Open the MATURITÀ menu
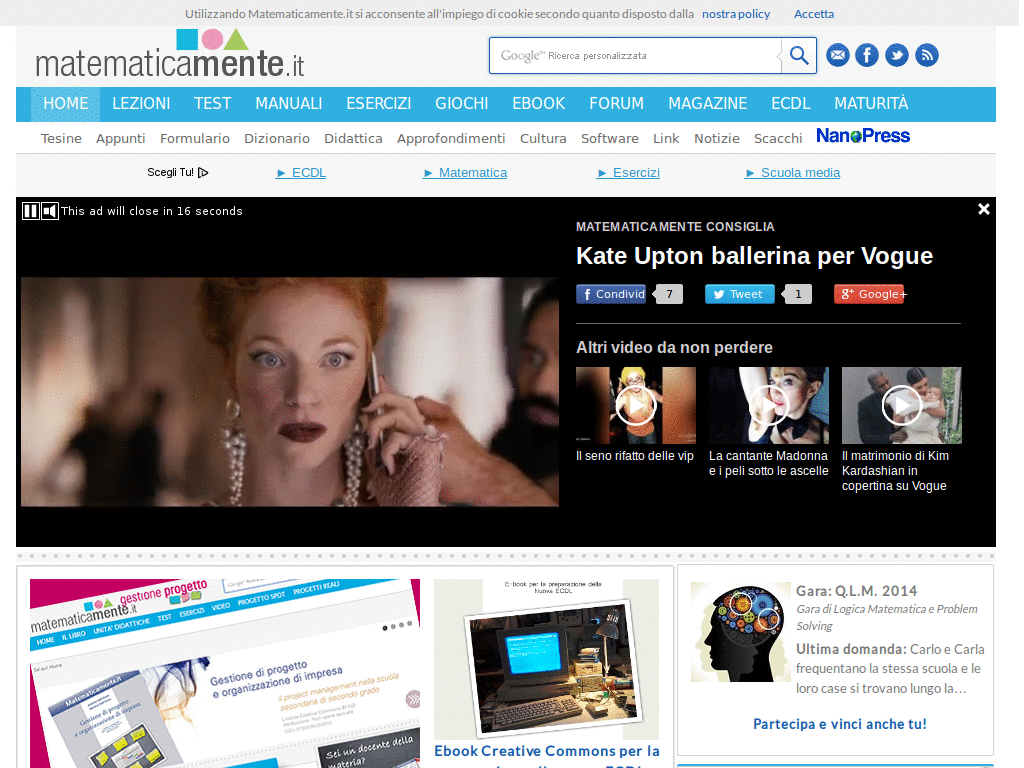 pos(871,104)
